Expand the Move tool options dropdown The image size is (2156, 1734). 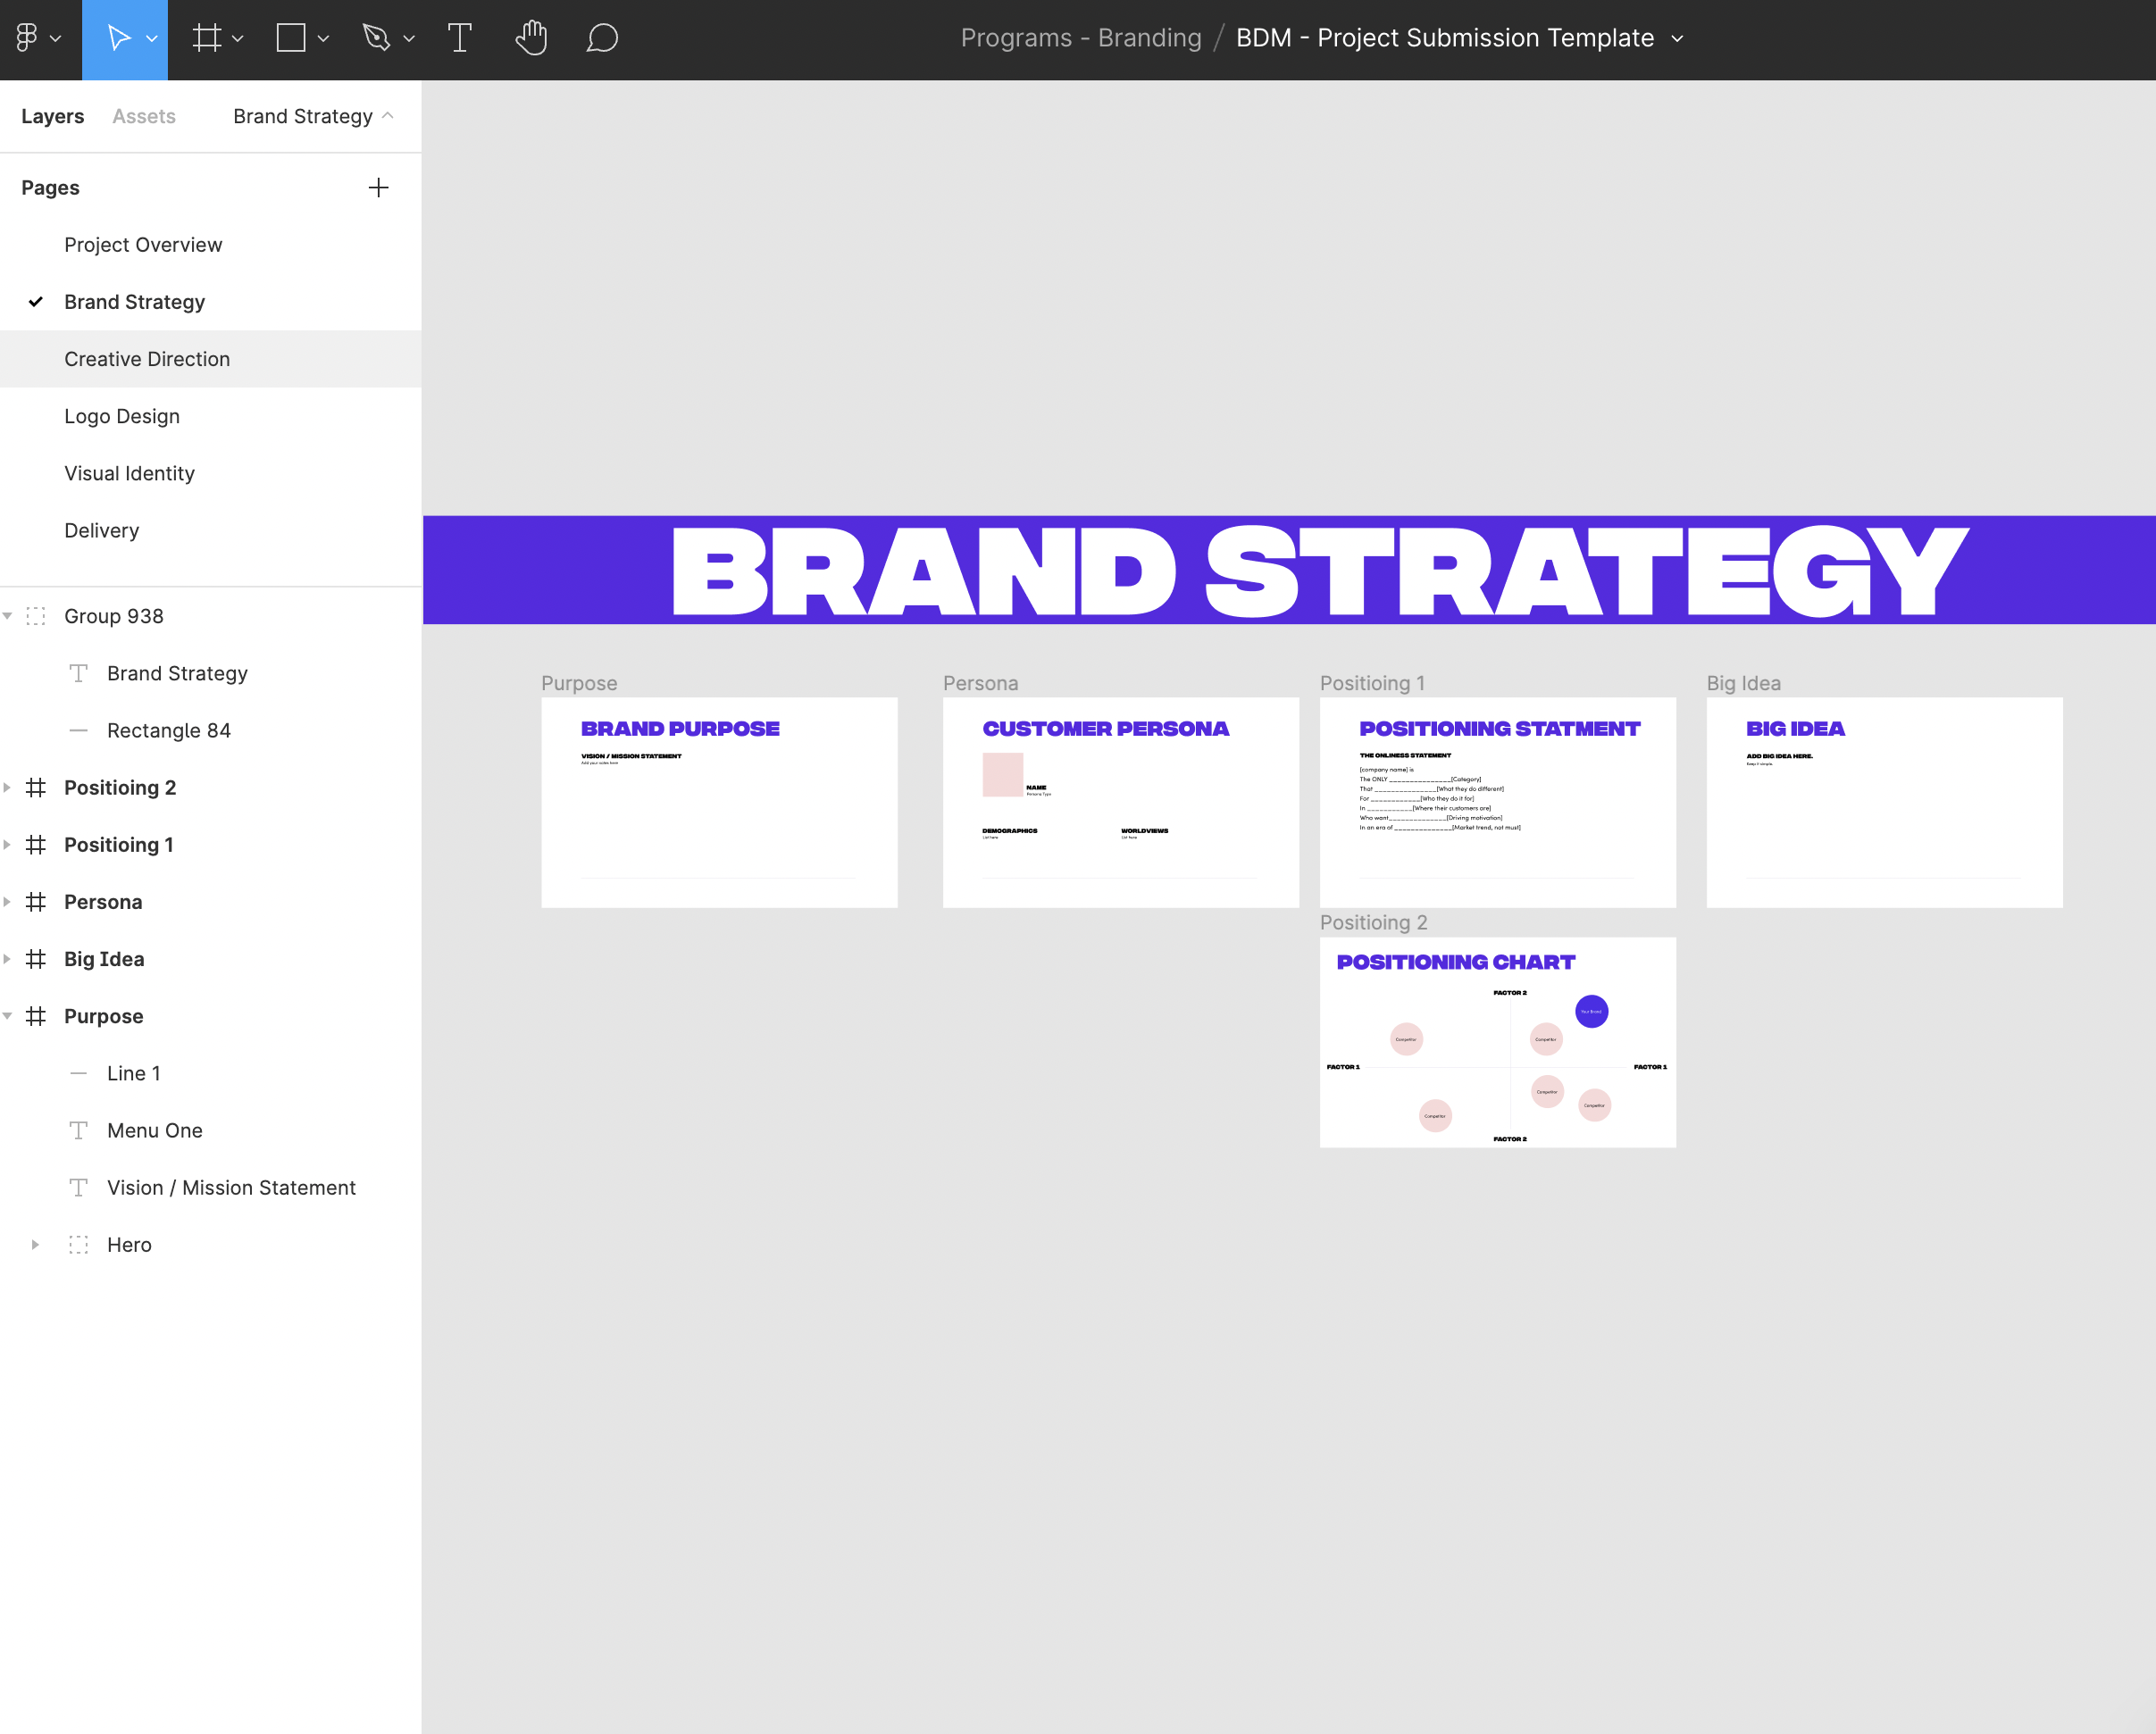[152, 39]
